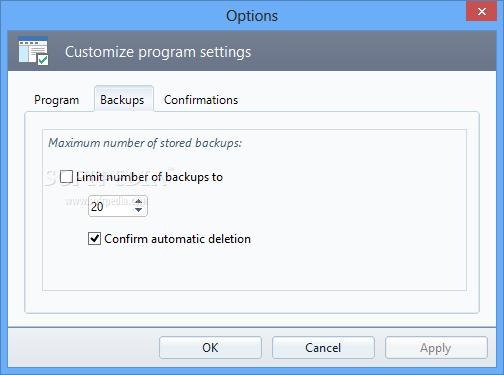The height and width of the screenshot is (375, 504).
Task: Click the Options title bar text
Action: point(252,16)
